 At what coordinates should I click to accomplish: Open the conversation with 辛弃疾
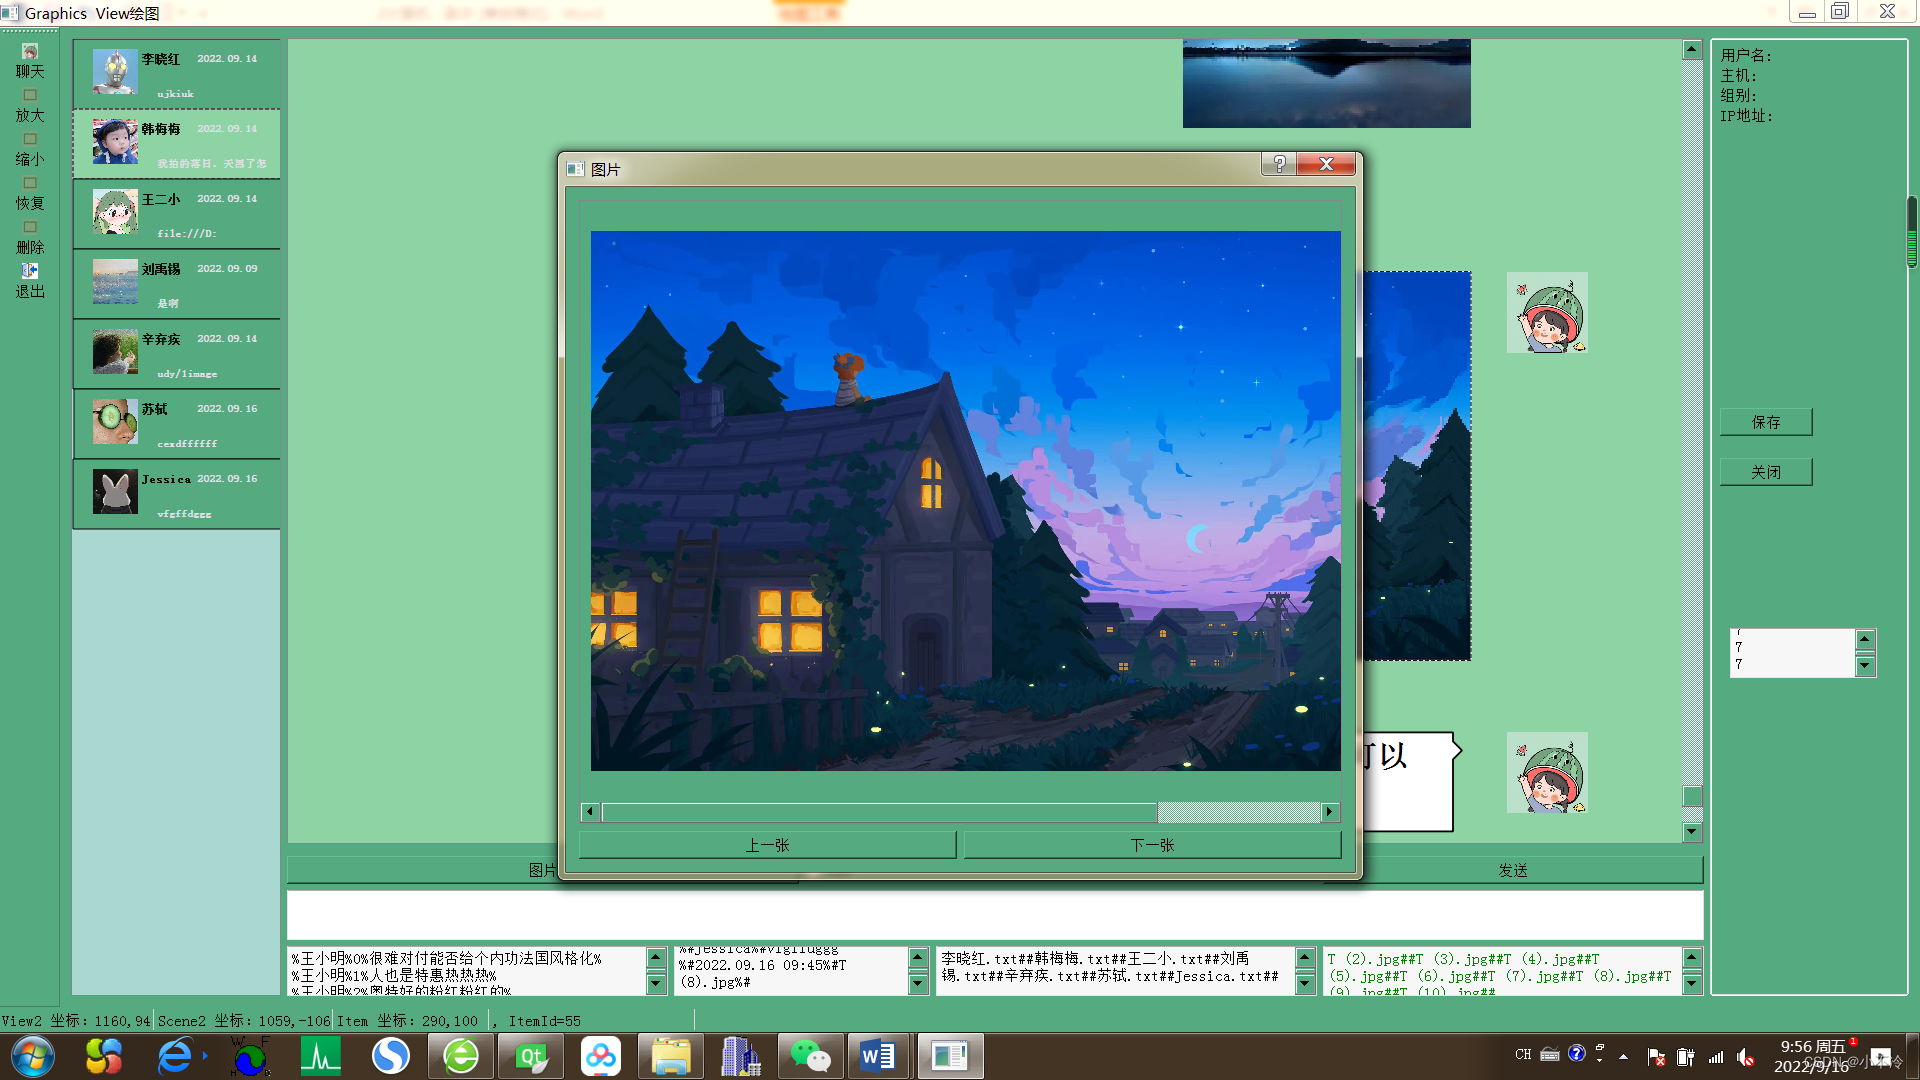[176, 354]
